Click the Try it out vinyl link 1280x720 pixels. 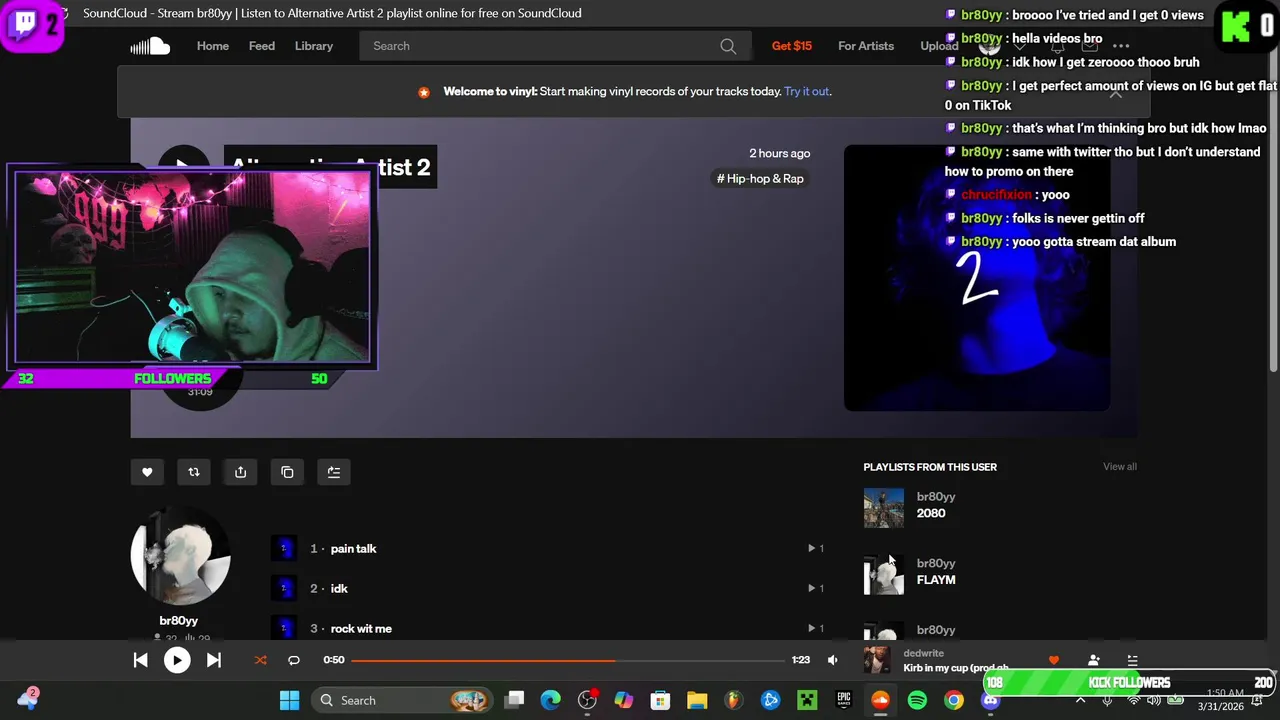806,91
